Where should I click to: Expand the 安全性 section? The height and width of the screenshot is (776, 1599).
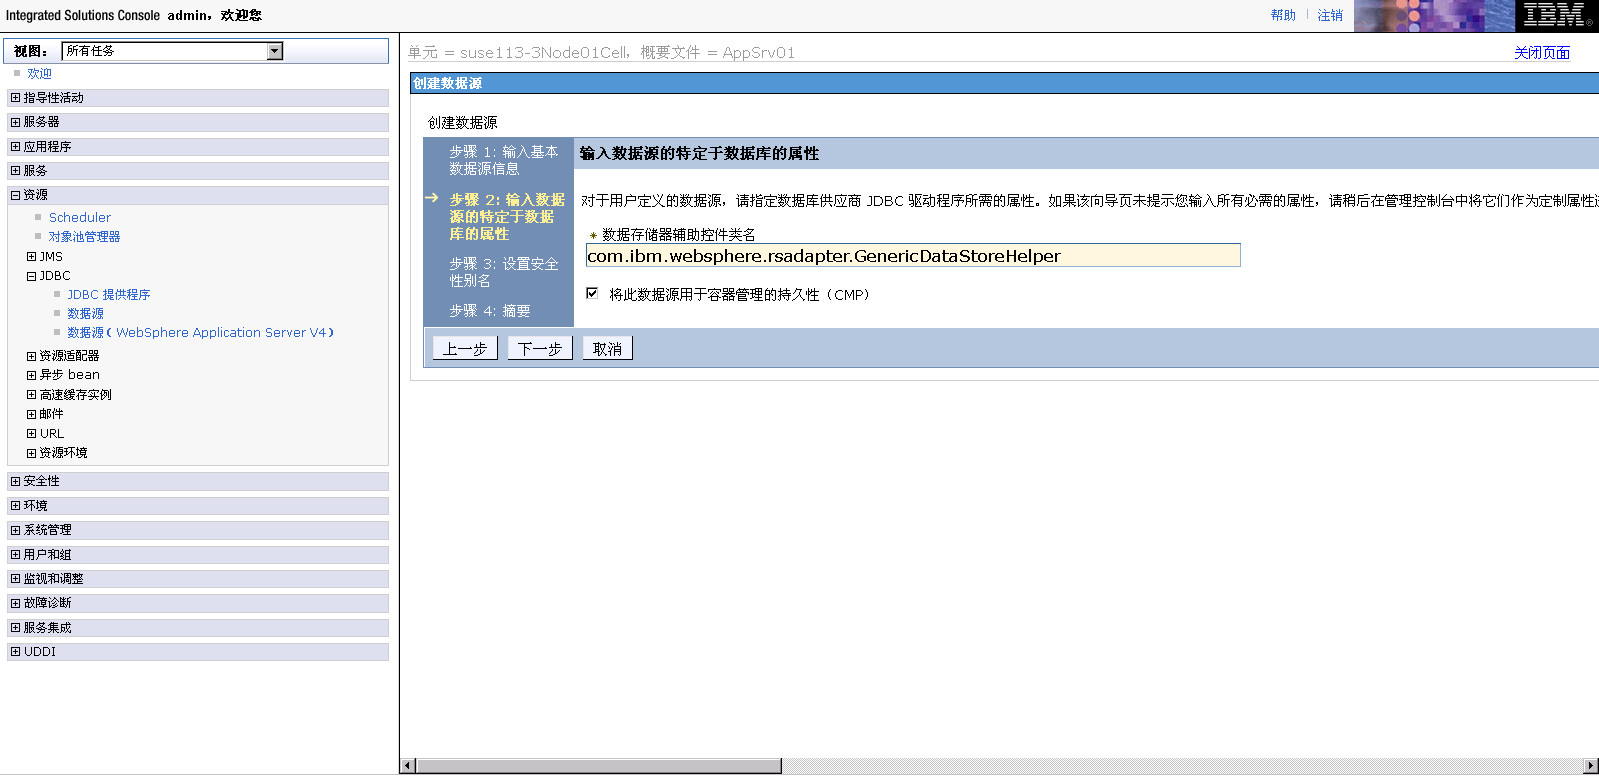[x=15, y=481]
